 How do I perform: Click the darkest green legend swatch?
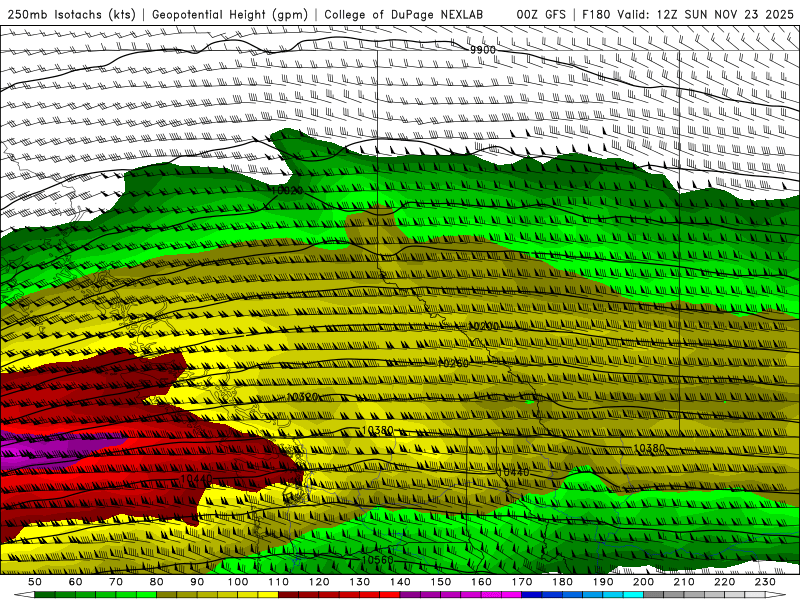coord(45,595)
